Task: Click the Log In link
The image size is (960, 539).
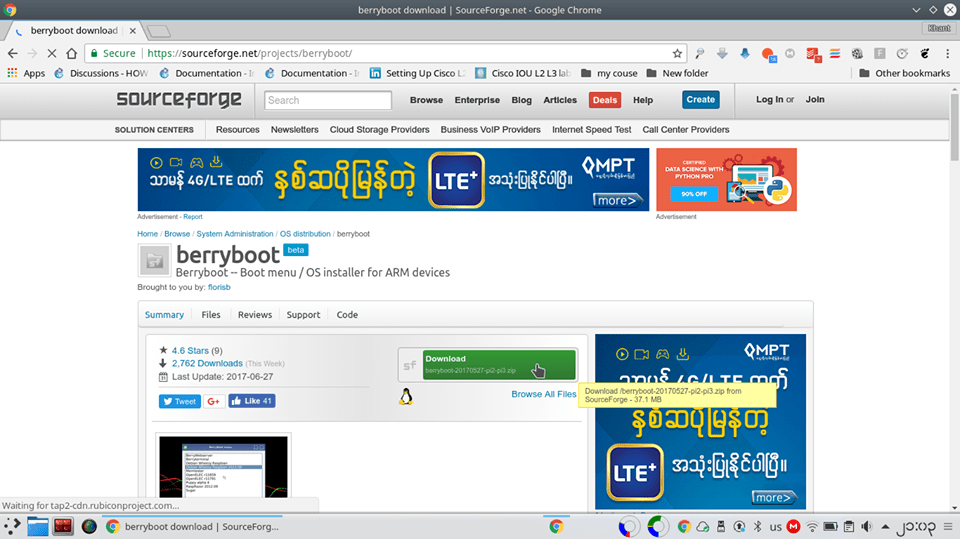Action: click(769, 99)
